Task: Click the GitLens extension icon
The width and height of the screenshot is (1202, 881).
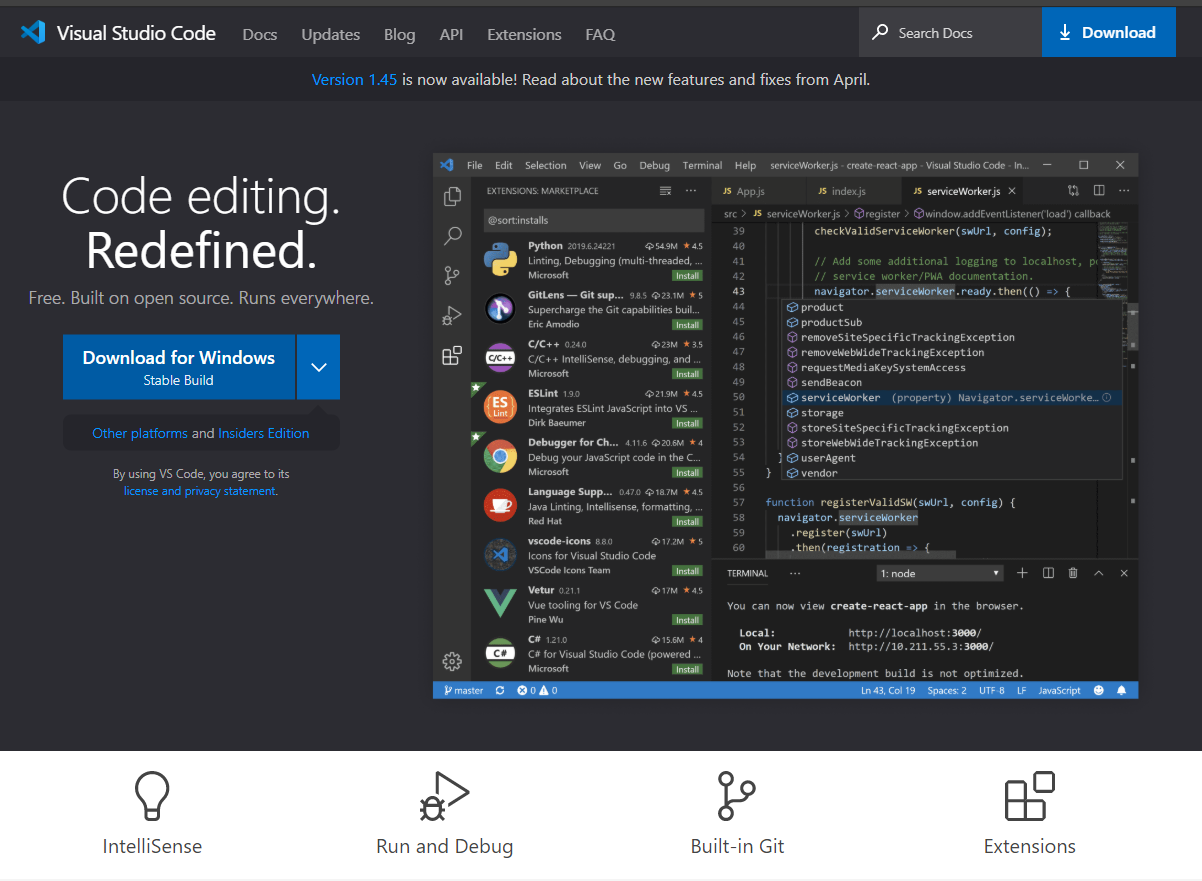Action: pos(500,309)
